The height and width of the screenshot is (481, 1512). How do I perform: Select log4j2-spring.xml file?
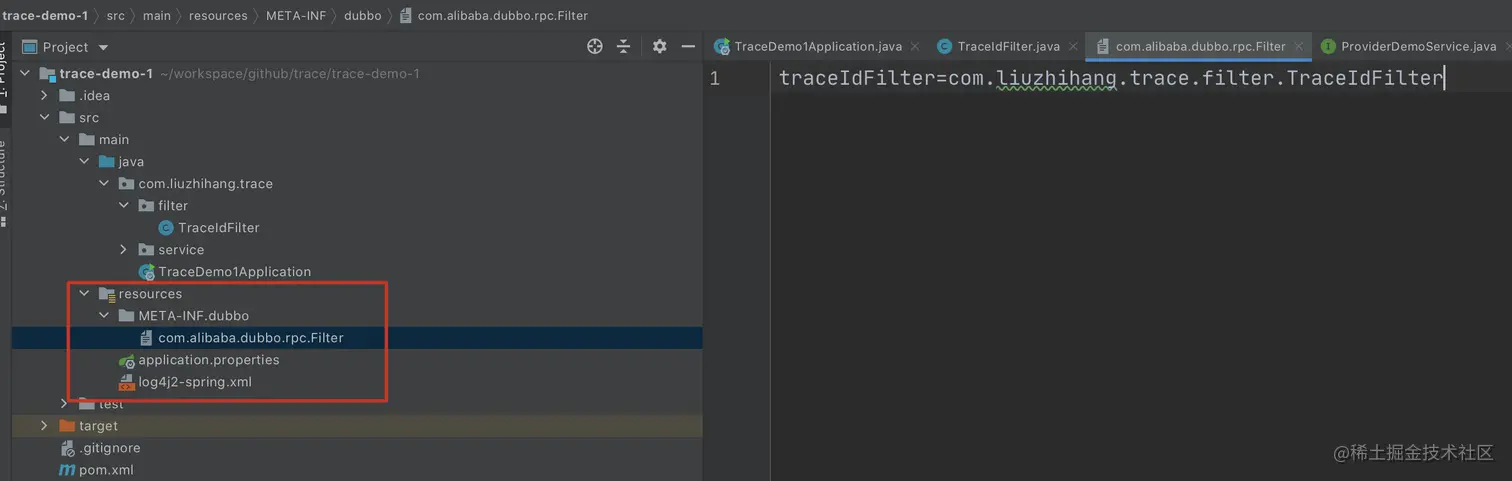(x=195, y=382)
